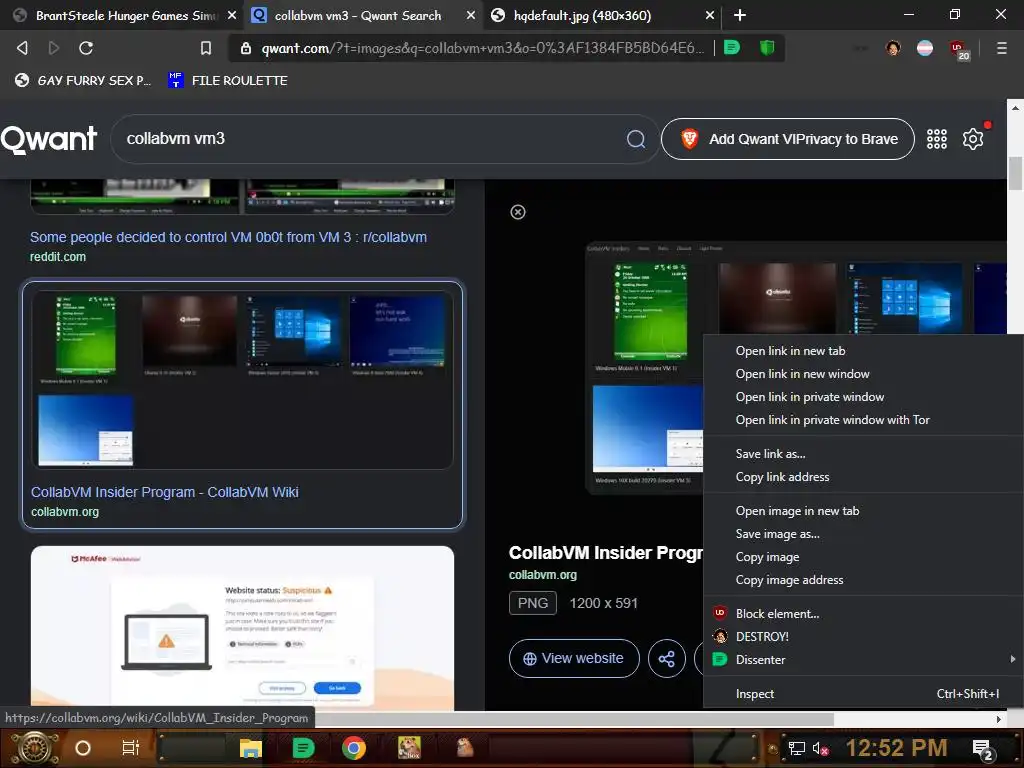Expand the Dissenter submenu arrow
1024x768 pixels.
(1013, 660)
